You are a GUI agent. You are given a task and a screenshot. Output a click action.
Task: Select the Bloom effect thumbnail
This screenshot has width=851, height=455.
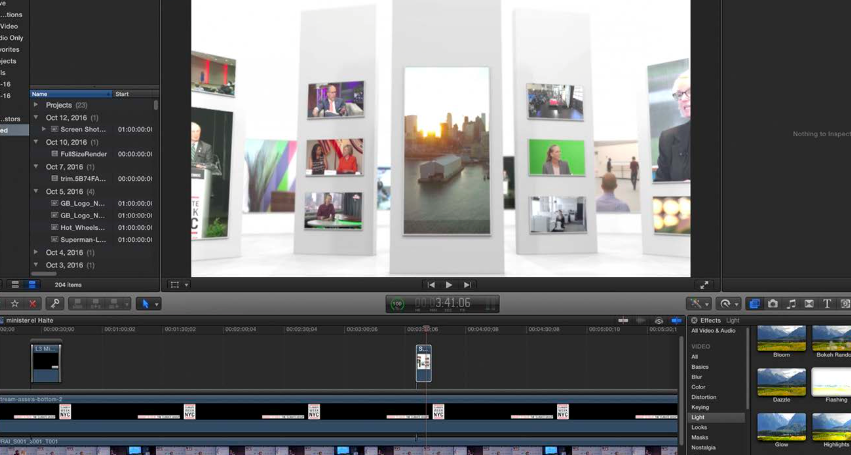pos(781,339)
